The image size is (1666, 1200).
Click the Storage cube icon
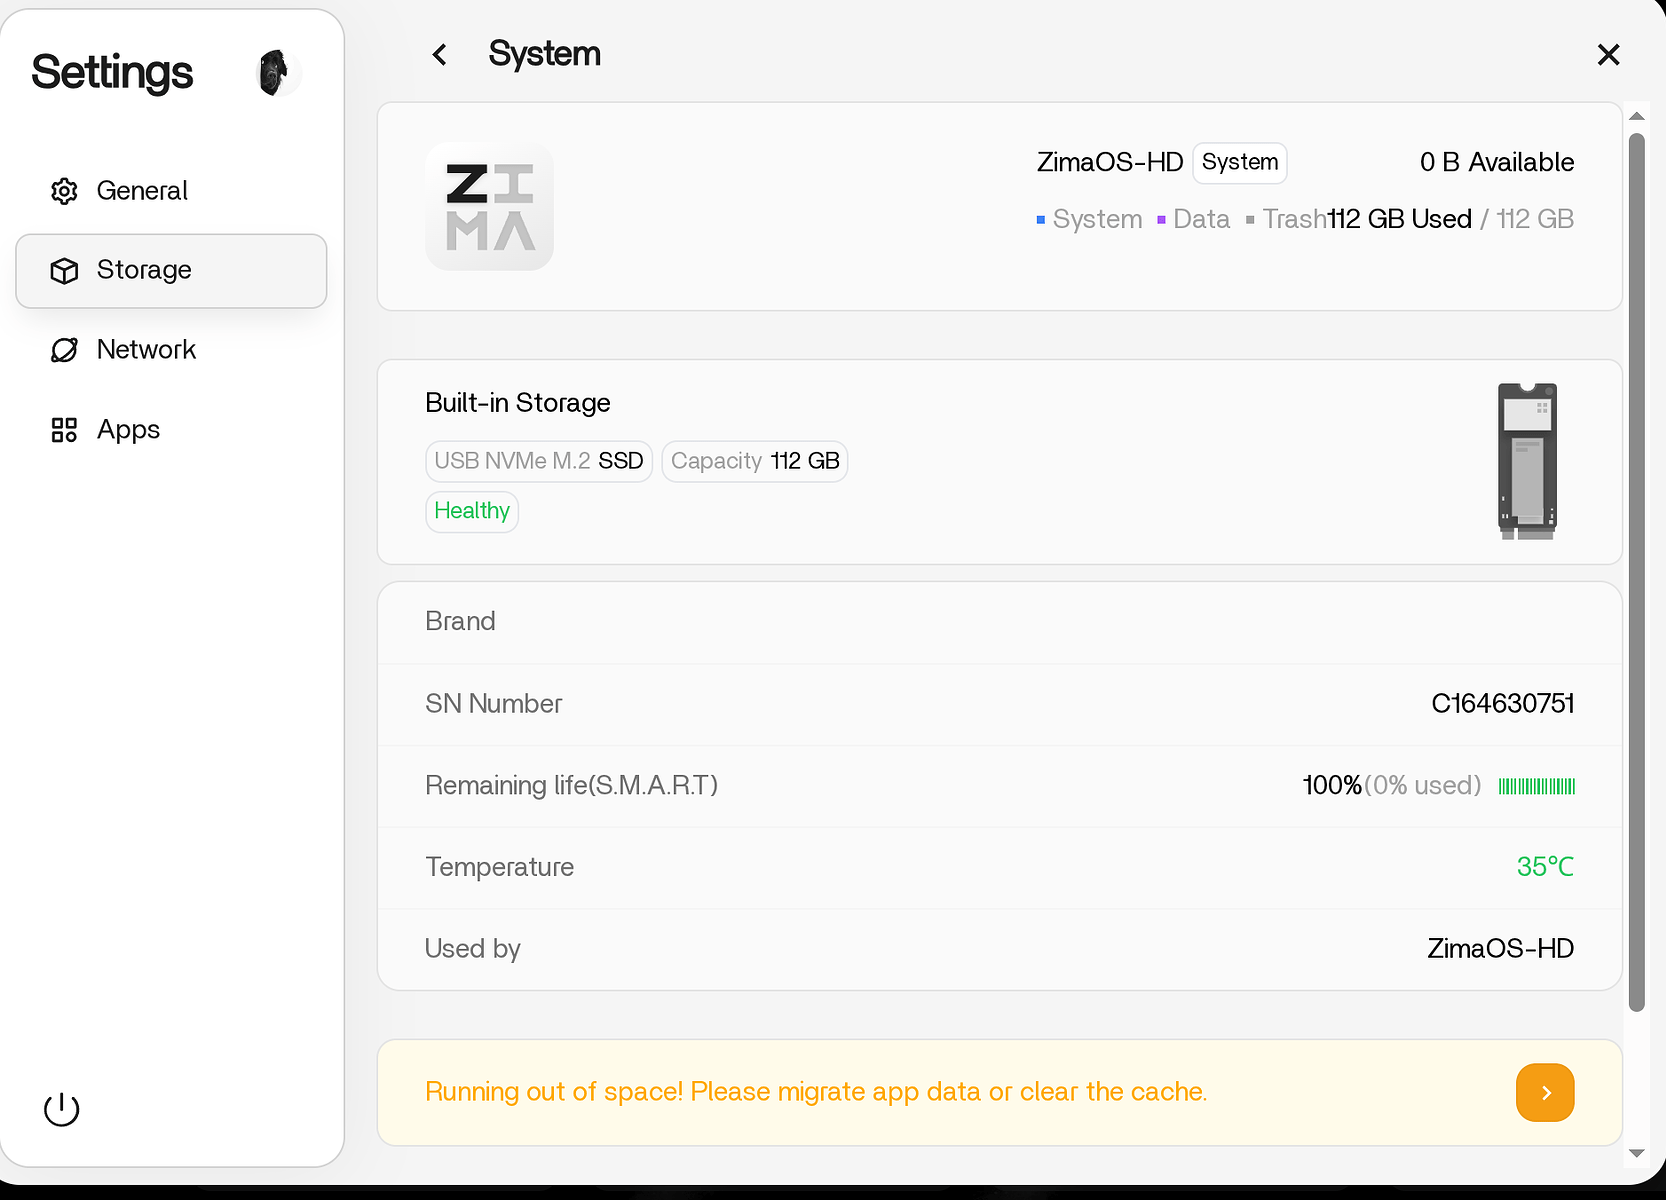pos(64,271)
